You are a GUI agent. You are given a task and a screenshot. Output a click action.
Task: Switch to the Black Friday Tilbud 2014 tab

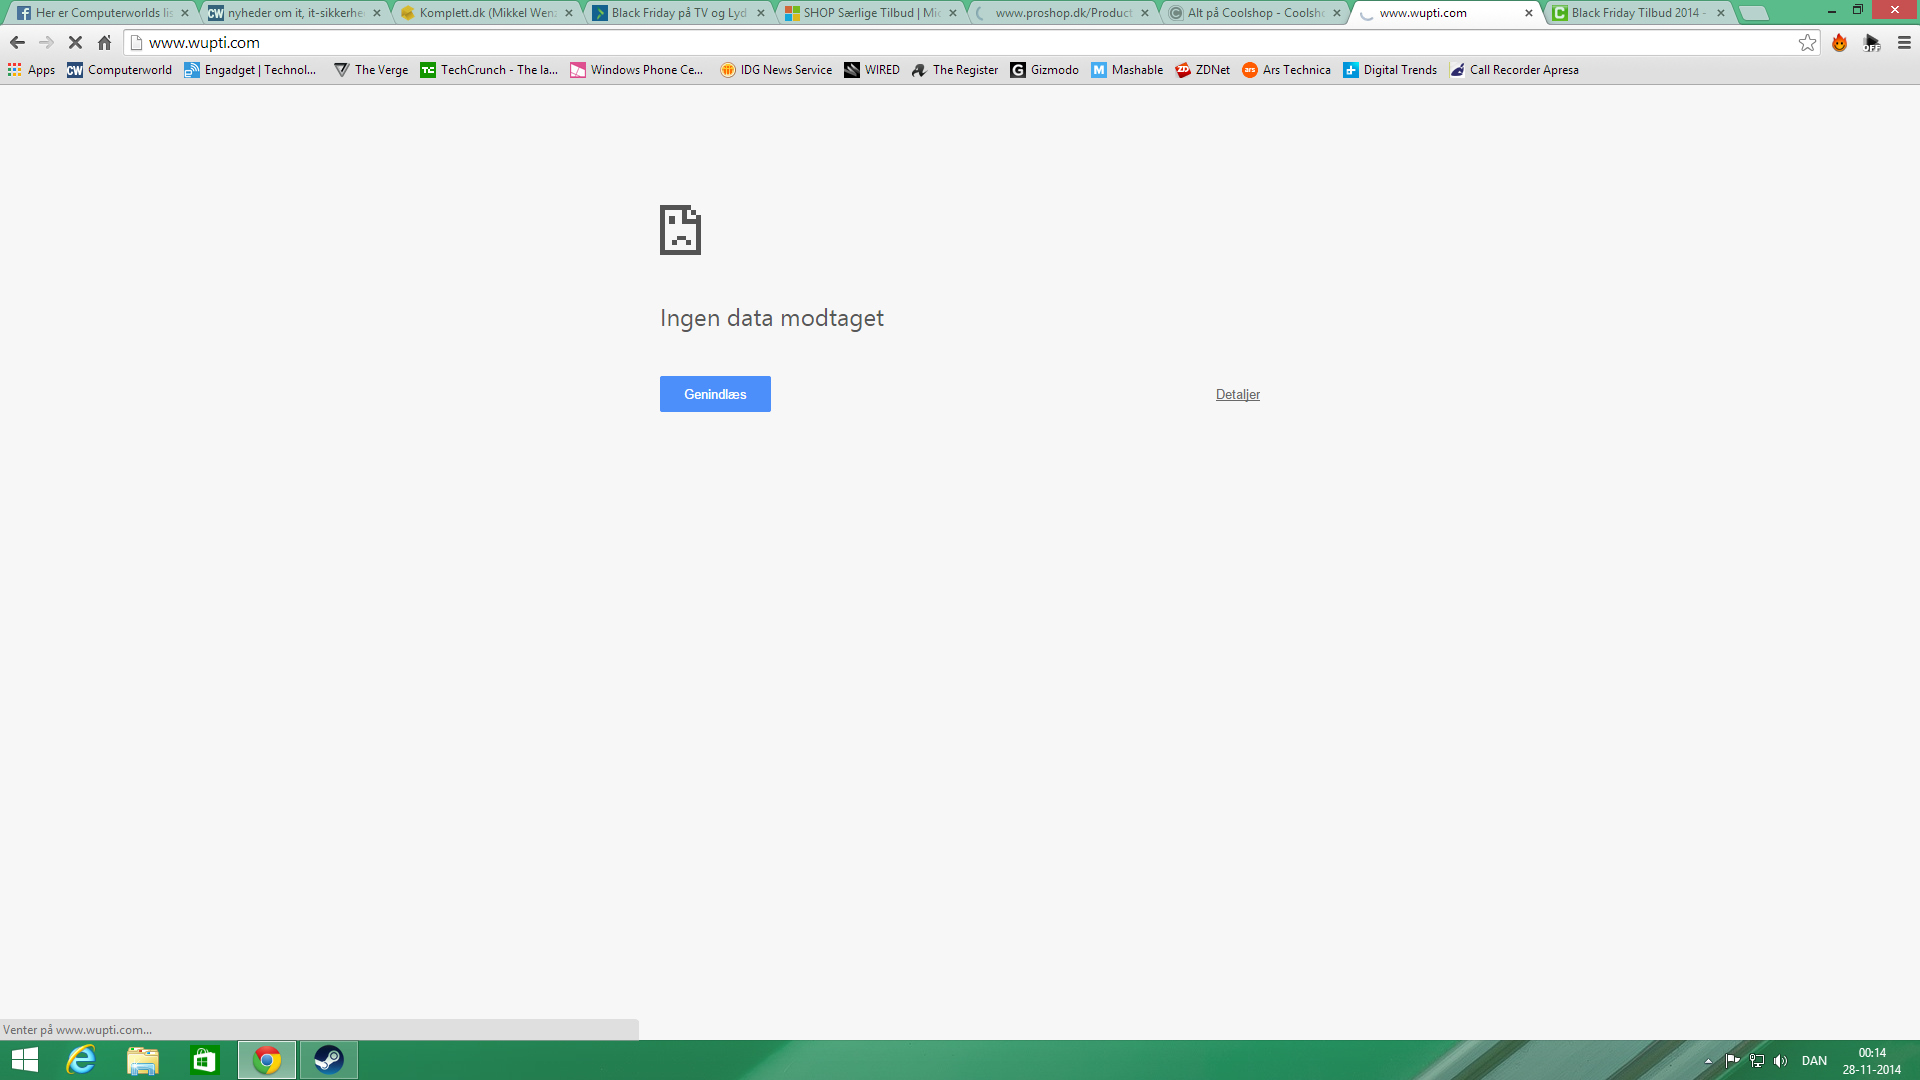coord(1634,13)
